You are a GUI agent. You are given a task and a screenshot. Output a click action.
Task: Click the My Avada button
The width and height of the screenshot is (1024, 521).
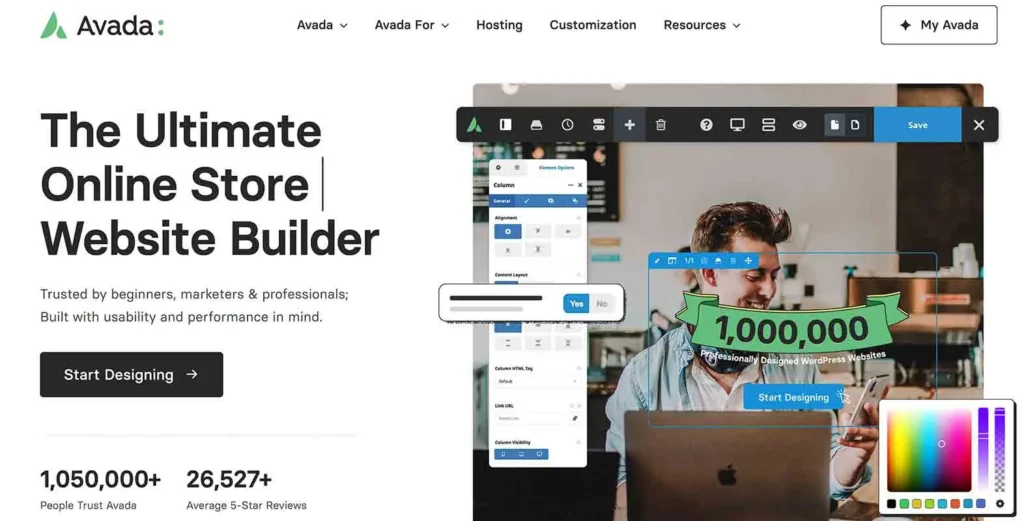pyautogui.click(x=938, y=25)
